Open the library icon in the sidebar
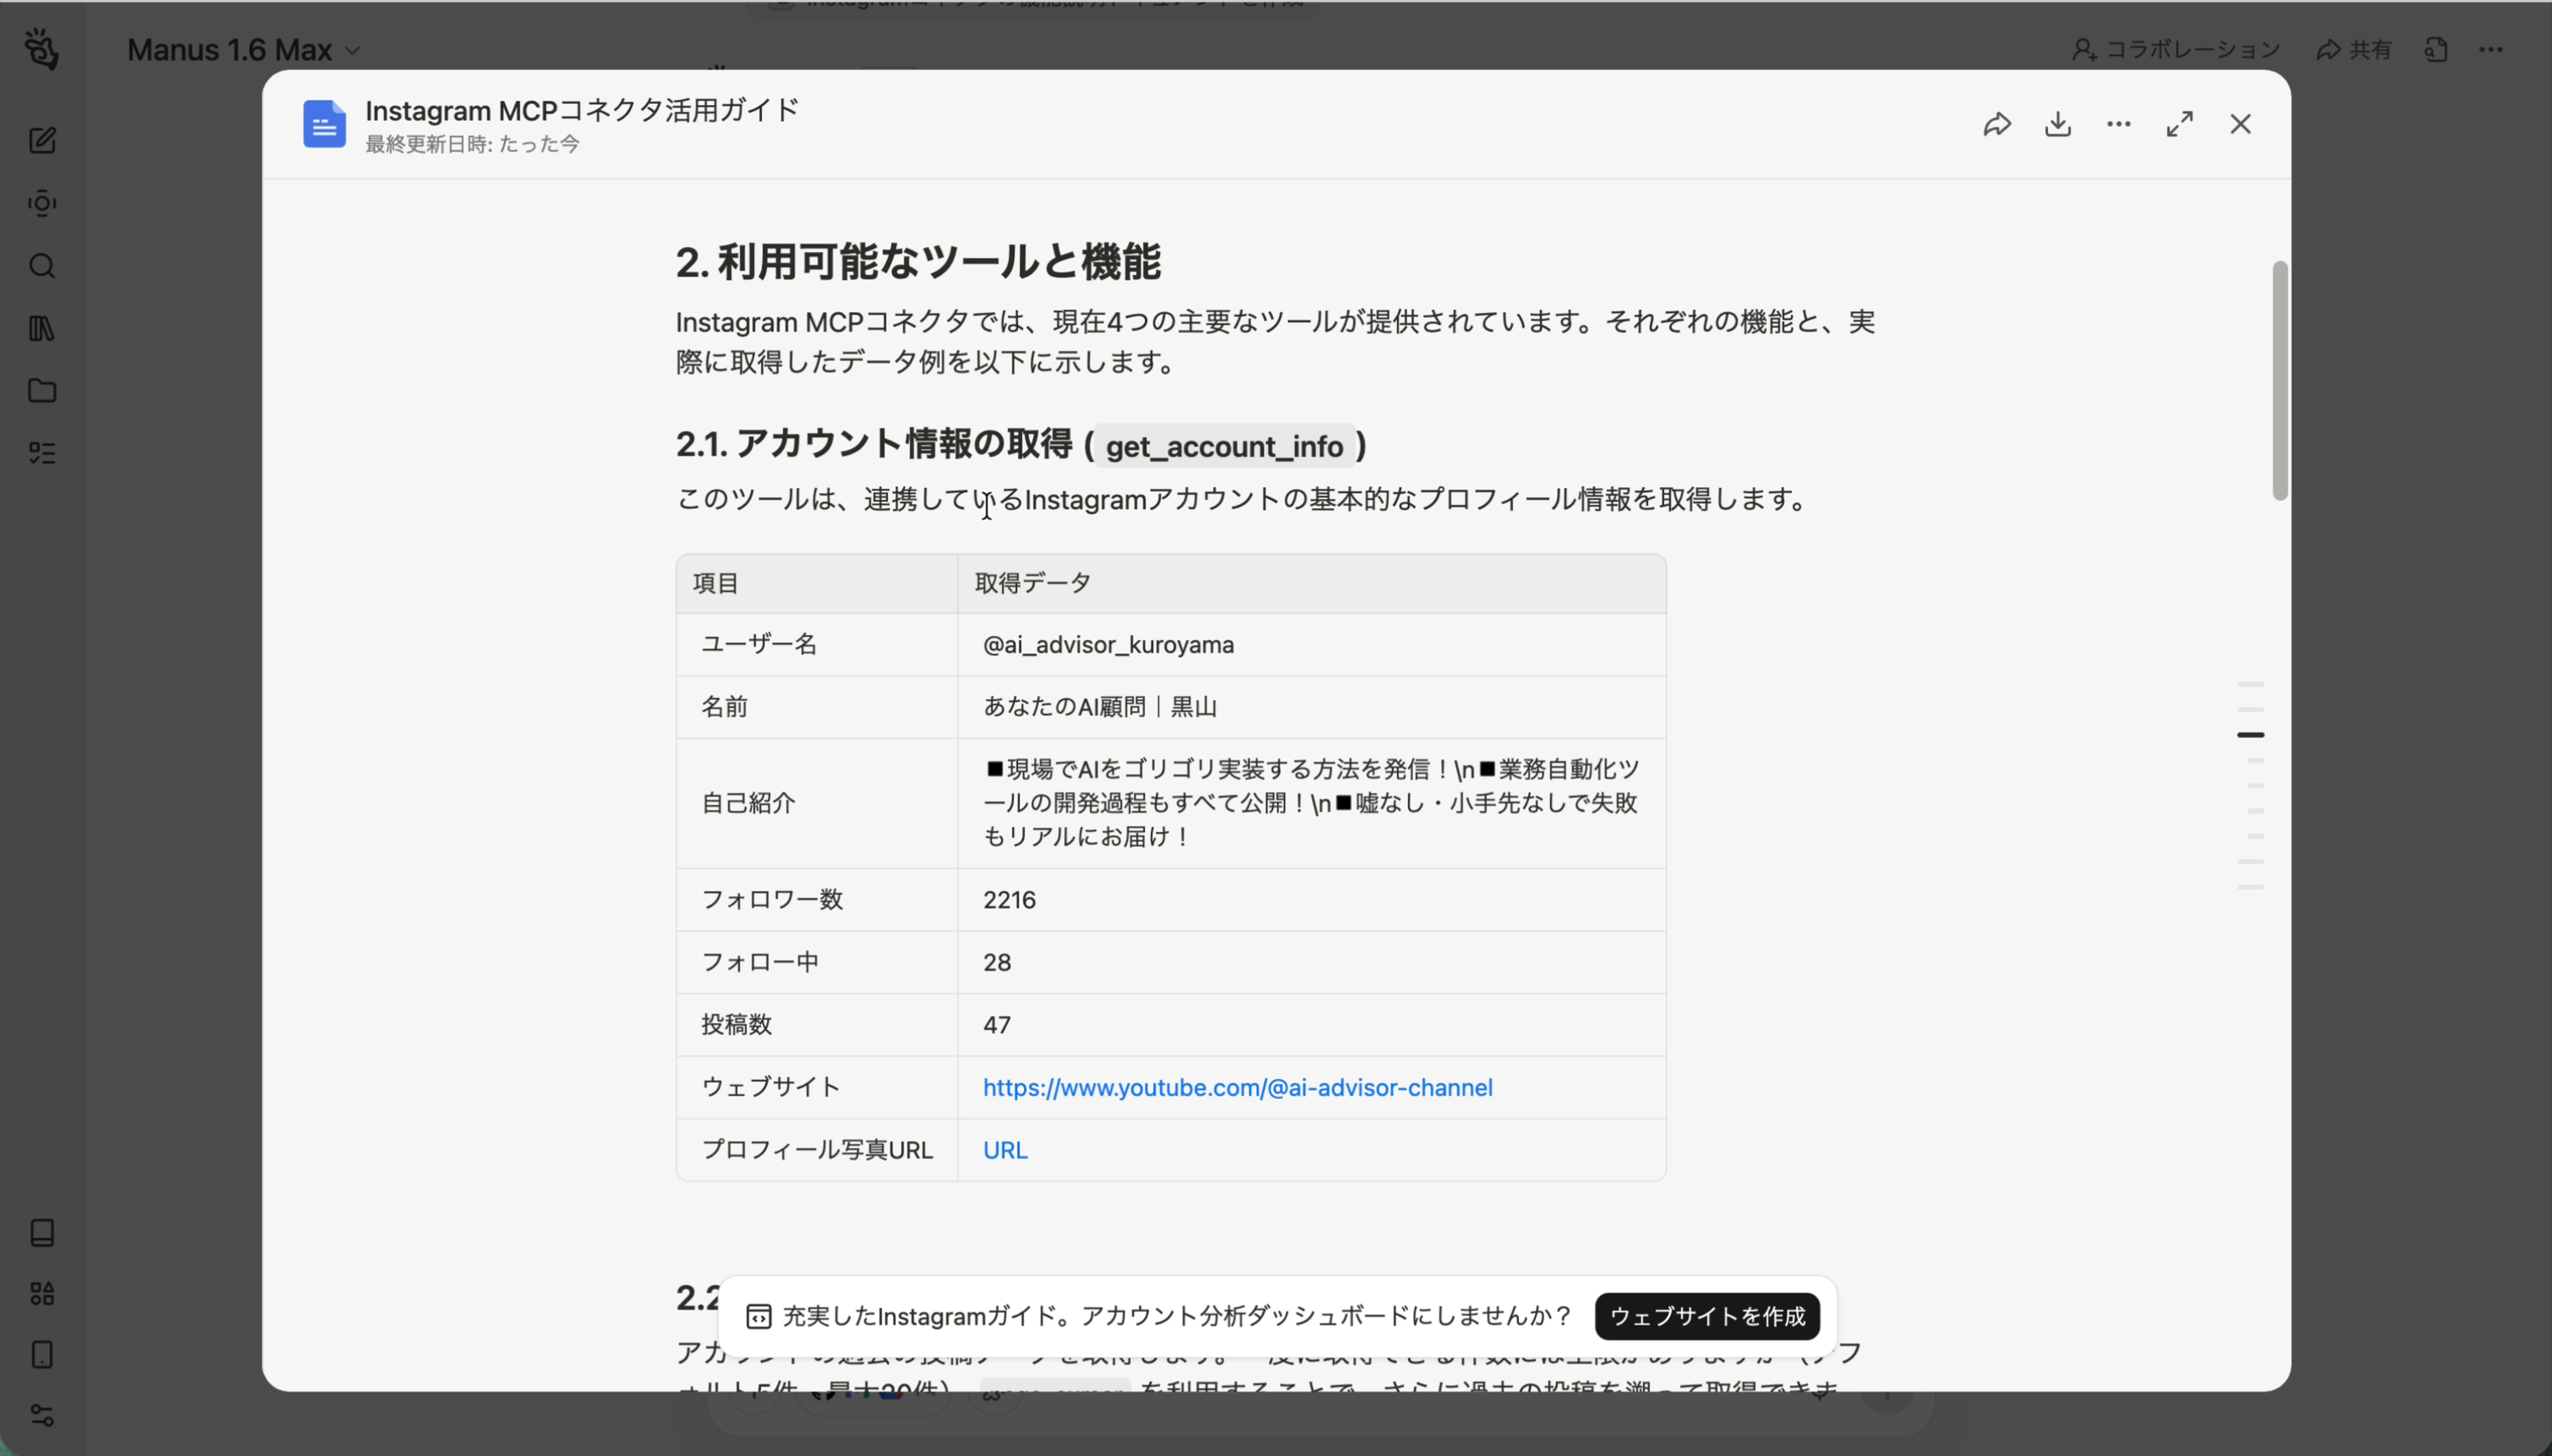Image resolution: width=2552 pixels, height=1456 pixels. click(x=41, y=328)
